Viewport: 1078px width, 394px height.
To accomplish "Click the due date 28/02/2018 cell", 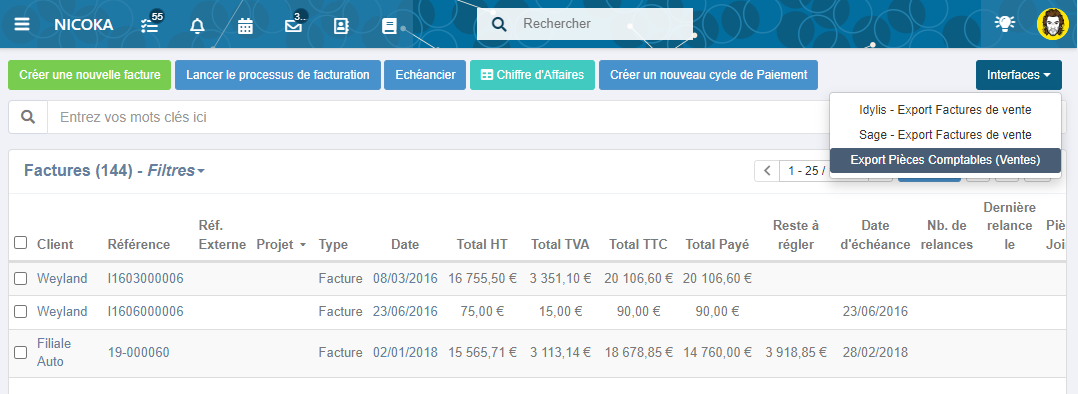I will pyautogui.click(x=875, y=353).
